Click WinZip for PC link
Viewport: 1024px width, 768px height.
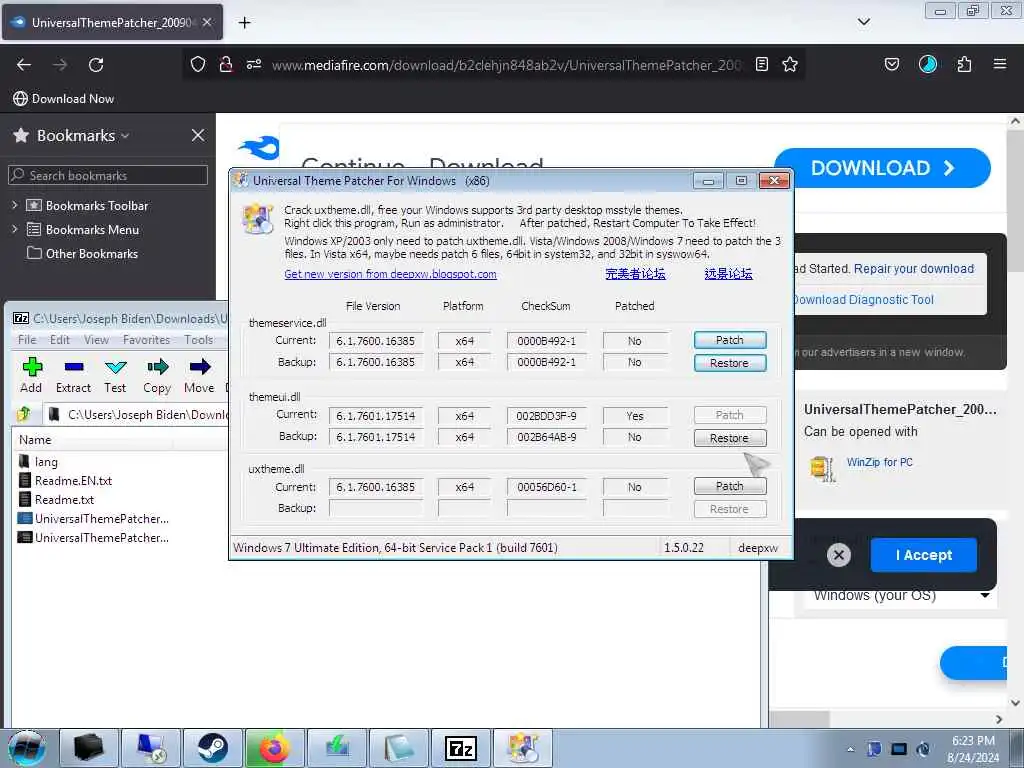click(x=879, y=462)
